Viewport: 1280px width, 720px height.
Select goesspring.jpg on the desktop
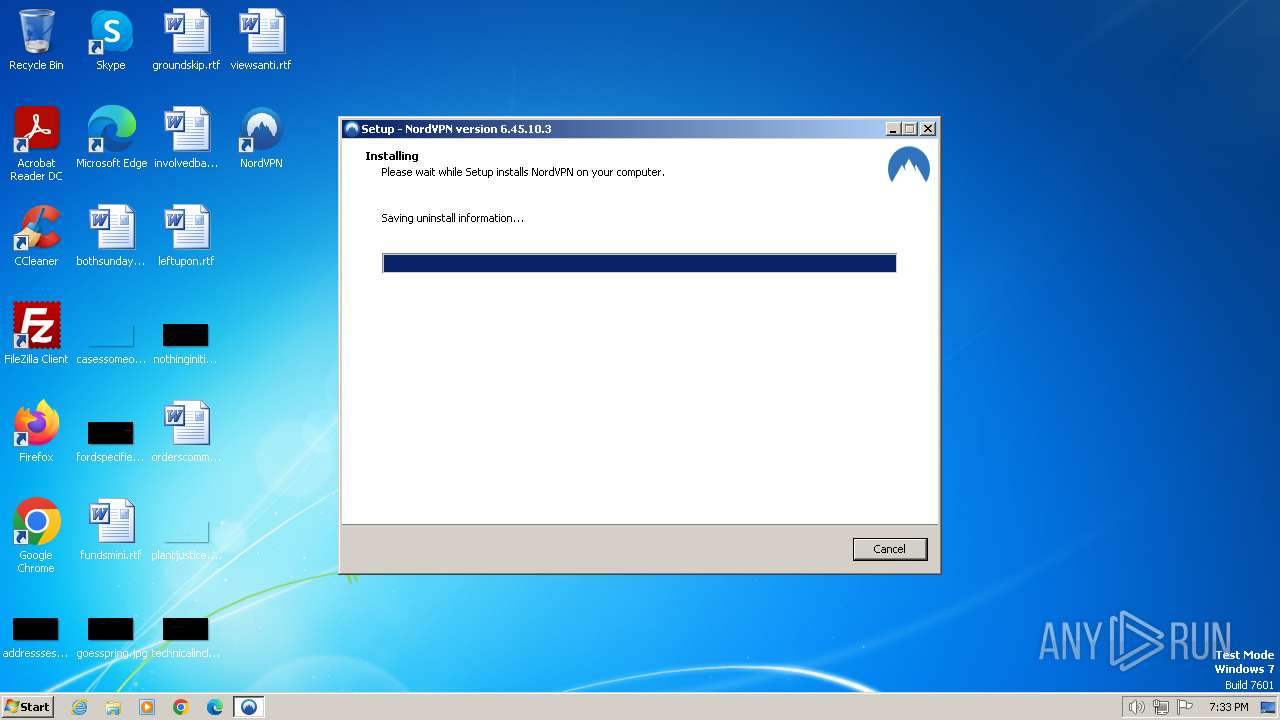coord(111,638)
